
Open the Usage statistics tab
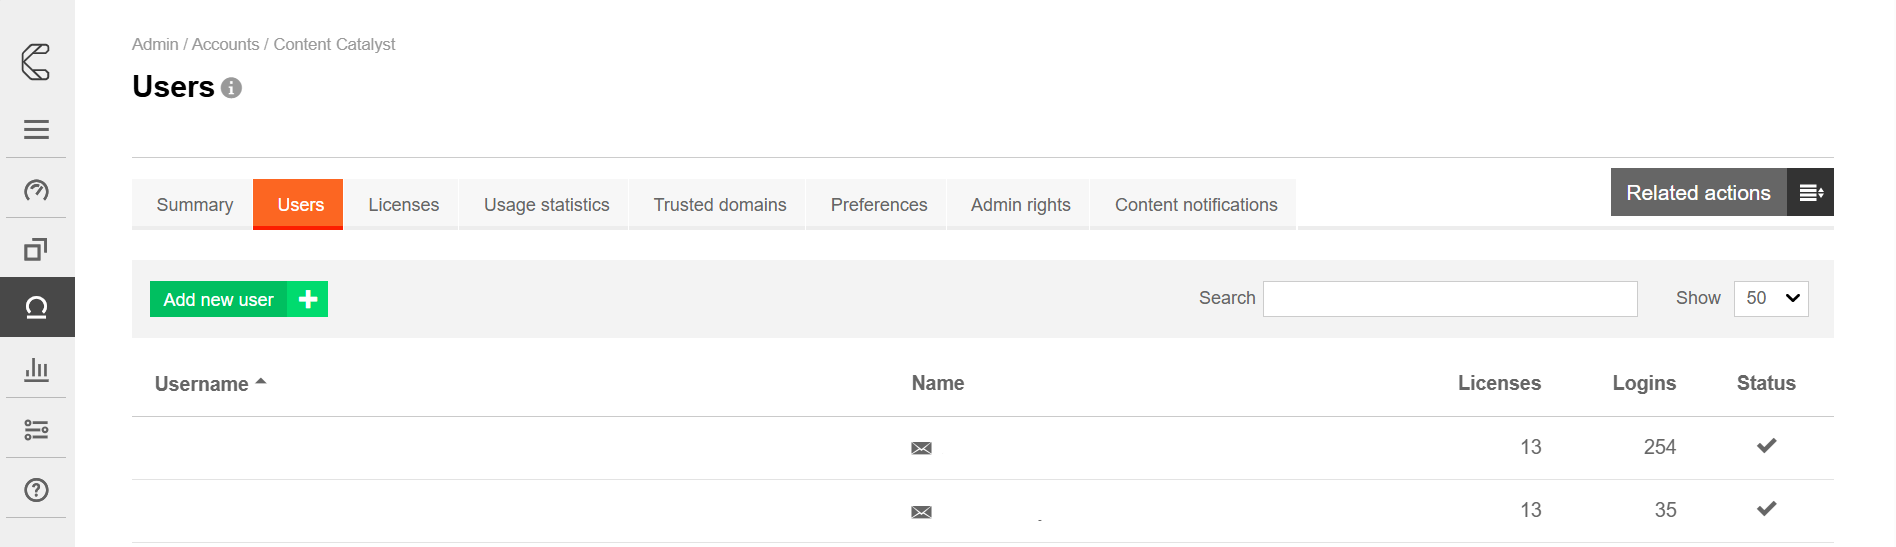coord(546,205)
